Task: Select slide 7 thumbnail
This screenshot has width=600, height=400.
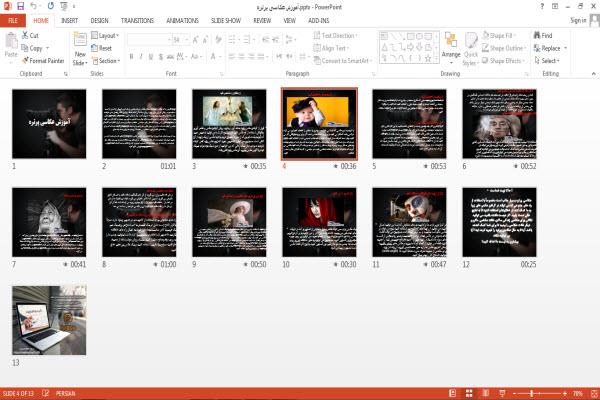Action: (x=49, y=222)
